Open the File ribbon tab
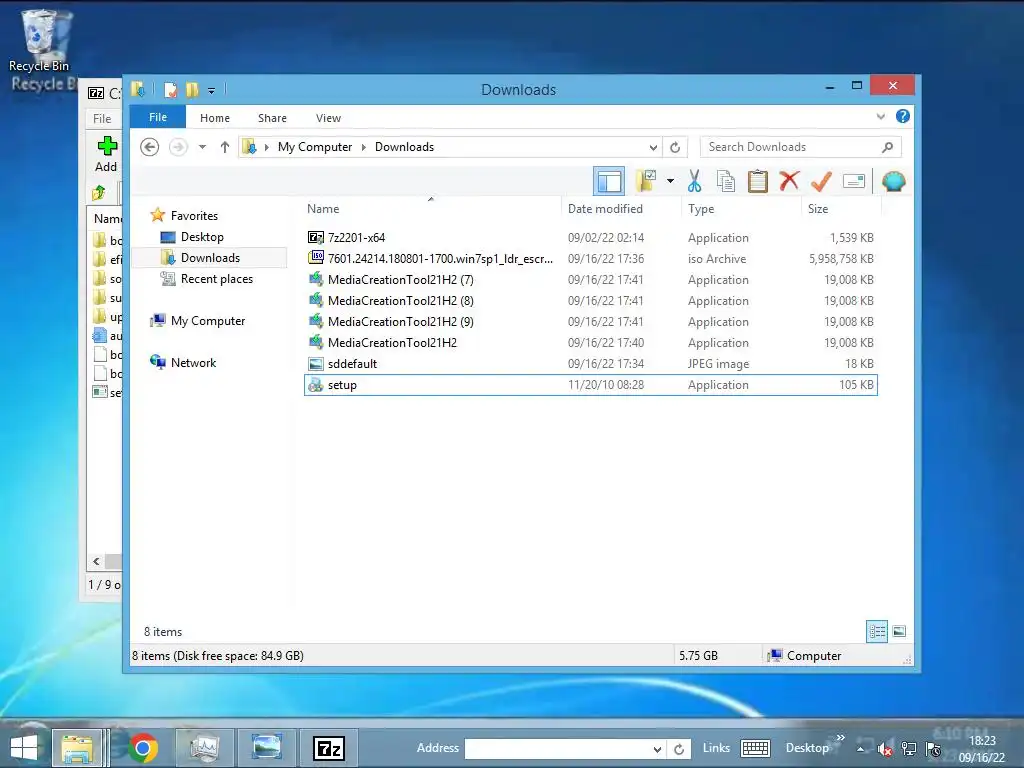 point(158,117)
